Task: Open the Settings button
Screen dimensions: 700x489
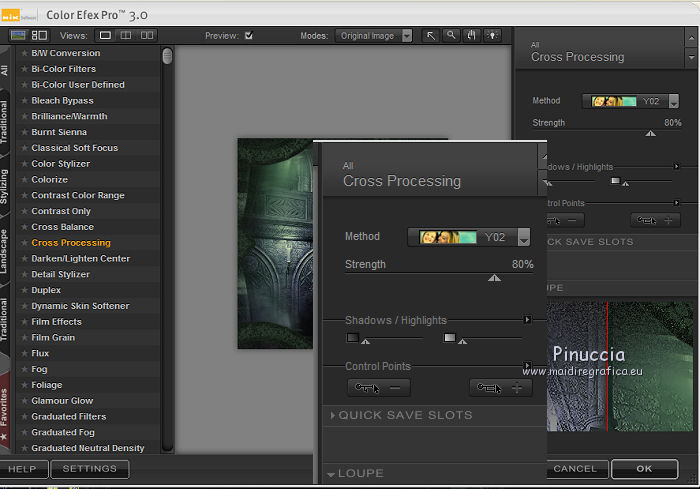Action: 90,469
